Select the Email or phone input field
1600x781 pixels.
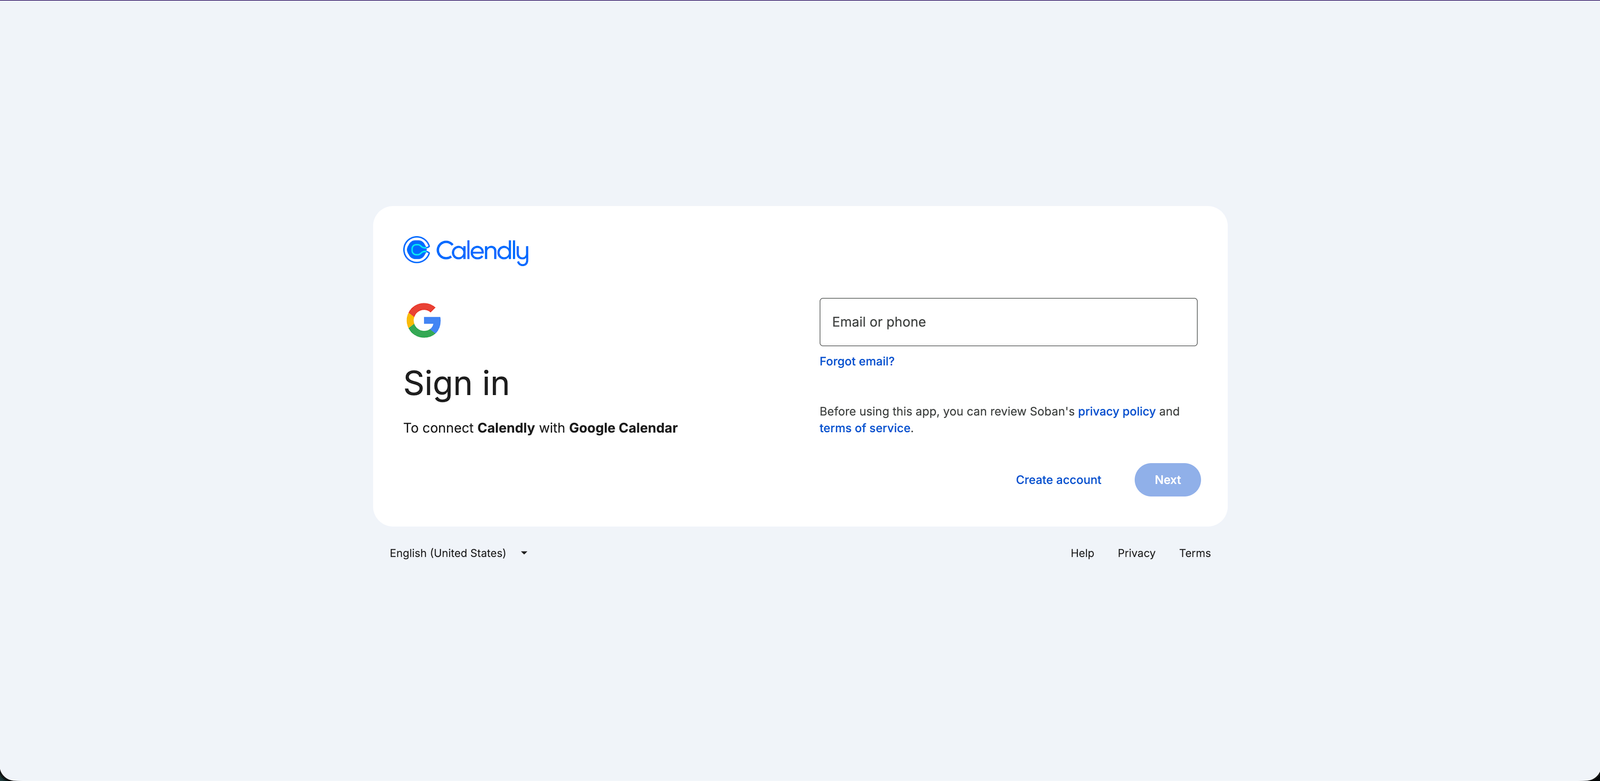point(1007,321)
